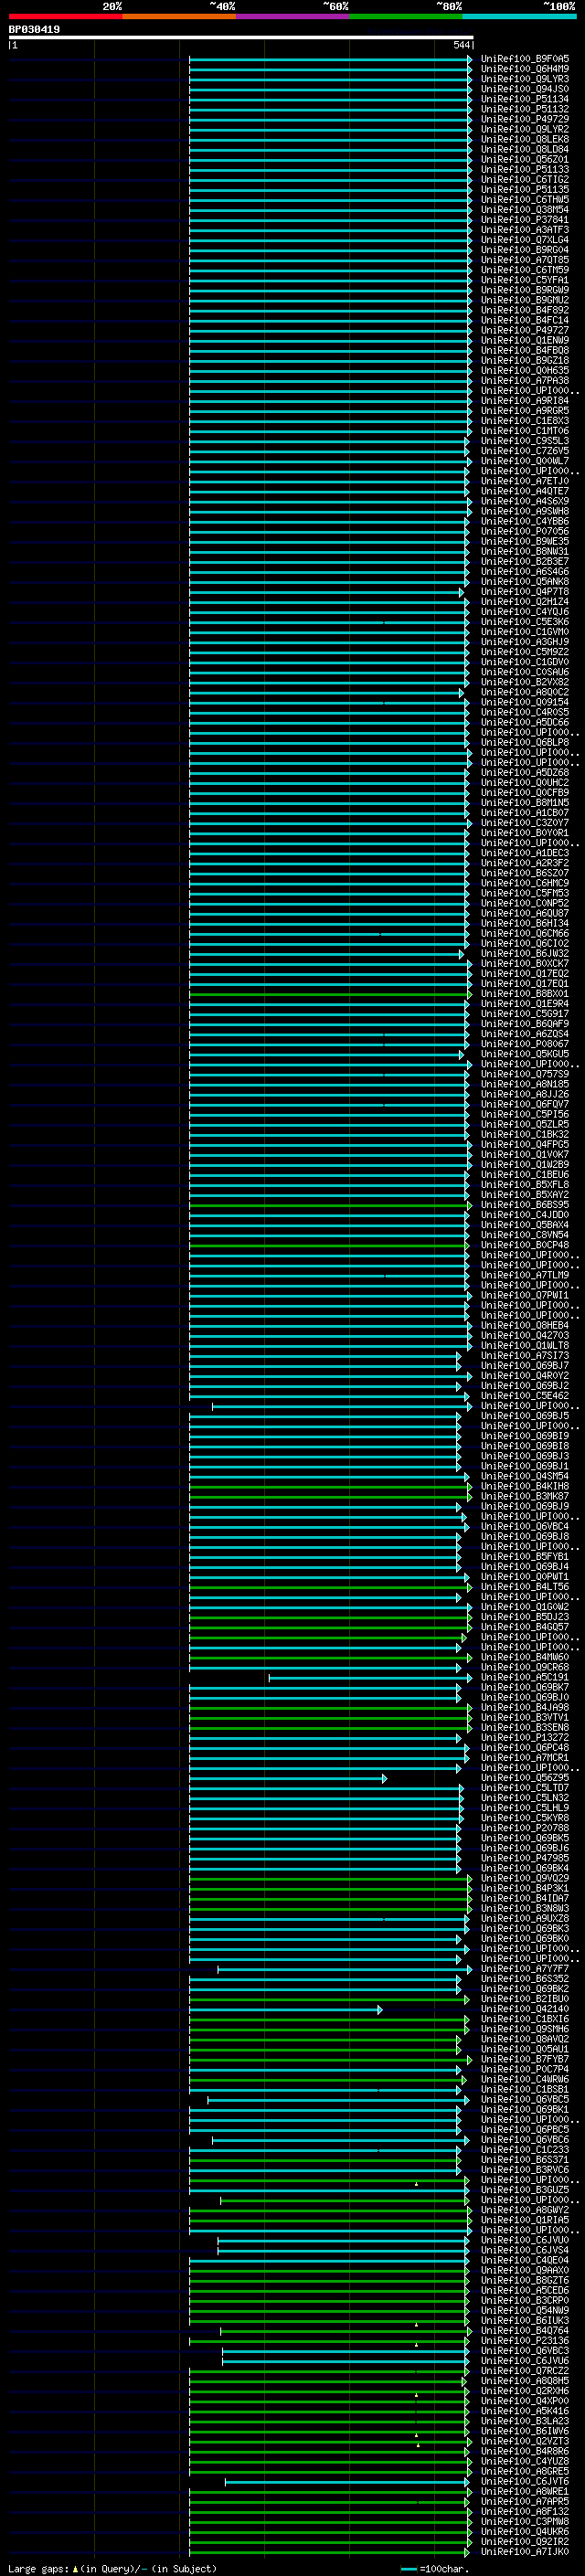Click the short alignment bar for UniRef100_Q56Z95
This screenshot has width=585, height=2576.
point(288,1778)
